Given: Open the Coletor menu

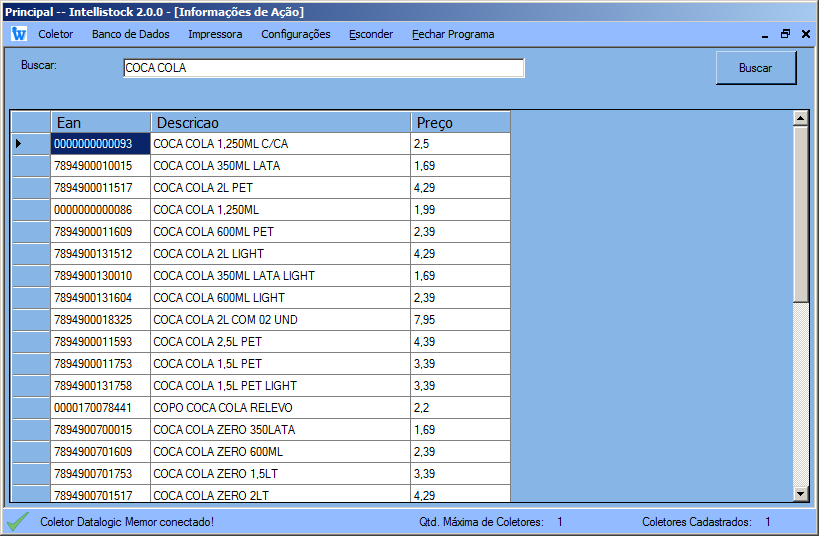Looking at the screenshot, I should point(55,34).
